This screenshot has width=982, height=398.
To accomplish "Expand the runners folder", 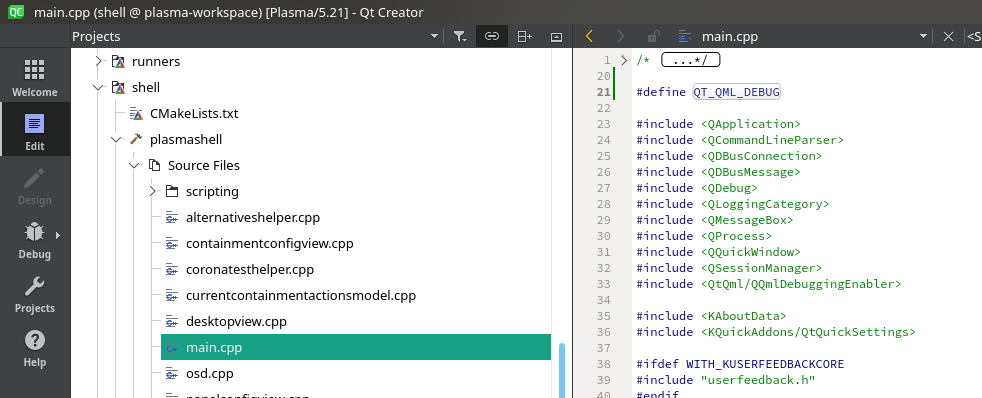I will 98,61.
